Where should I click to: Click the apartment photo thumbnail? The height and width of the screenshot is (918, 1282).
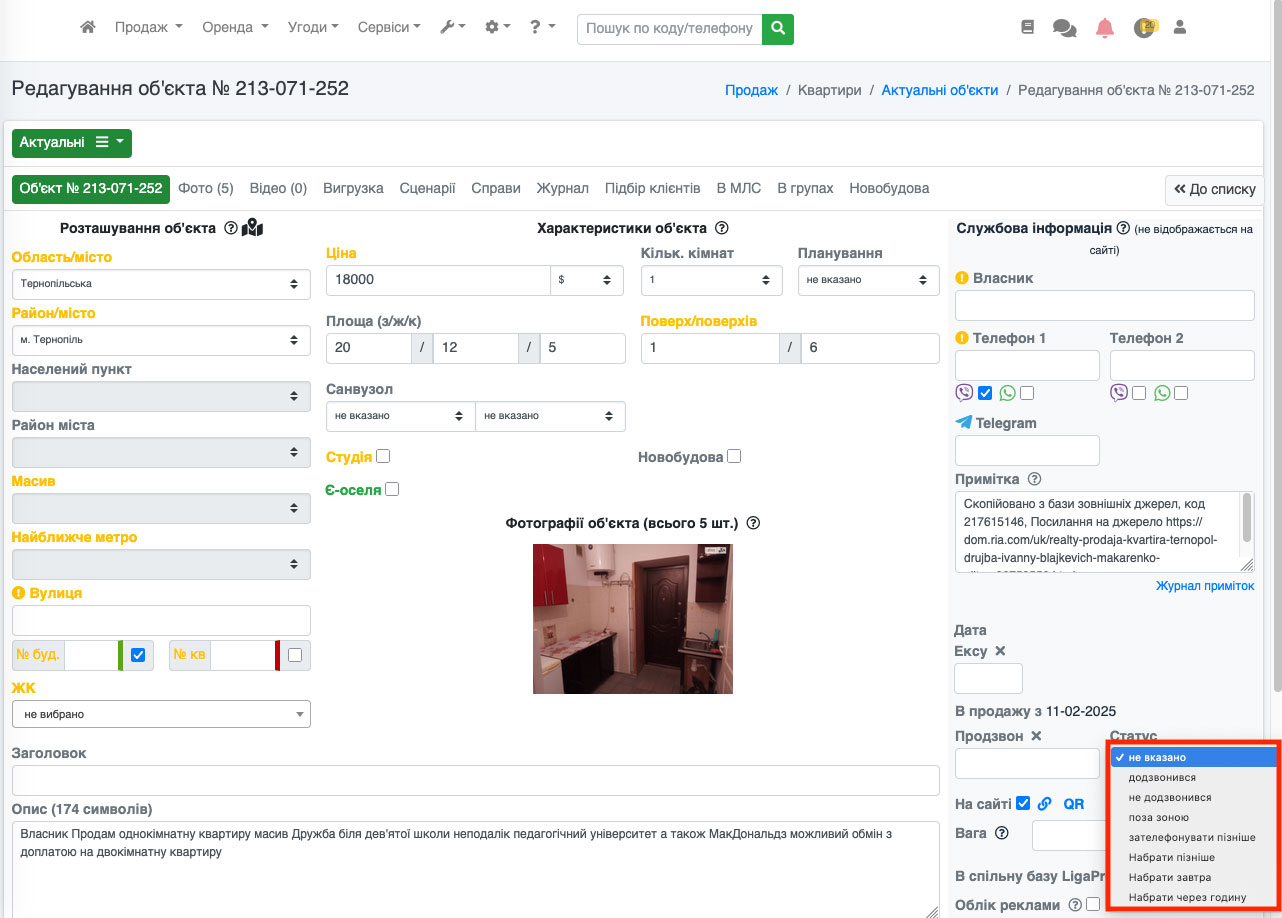(632, 619)
